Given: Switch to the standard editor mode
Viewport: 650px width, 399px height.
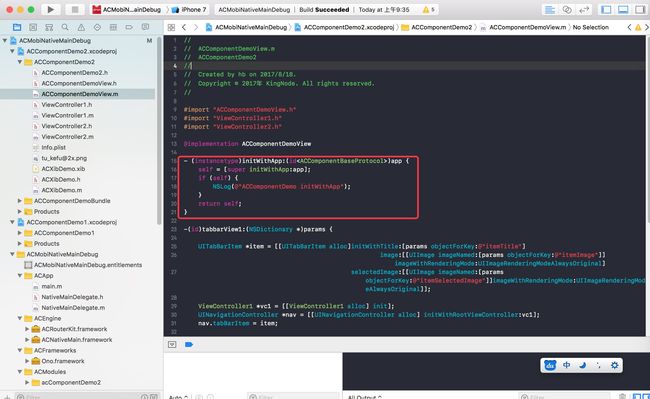Looking at the screenshot, I should click(x=550, y=10).
